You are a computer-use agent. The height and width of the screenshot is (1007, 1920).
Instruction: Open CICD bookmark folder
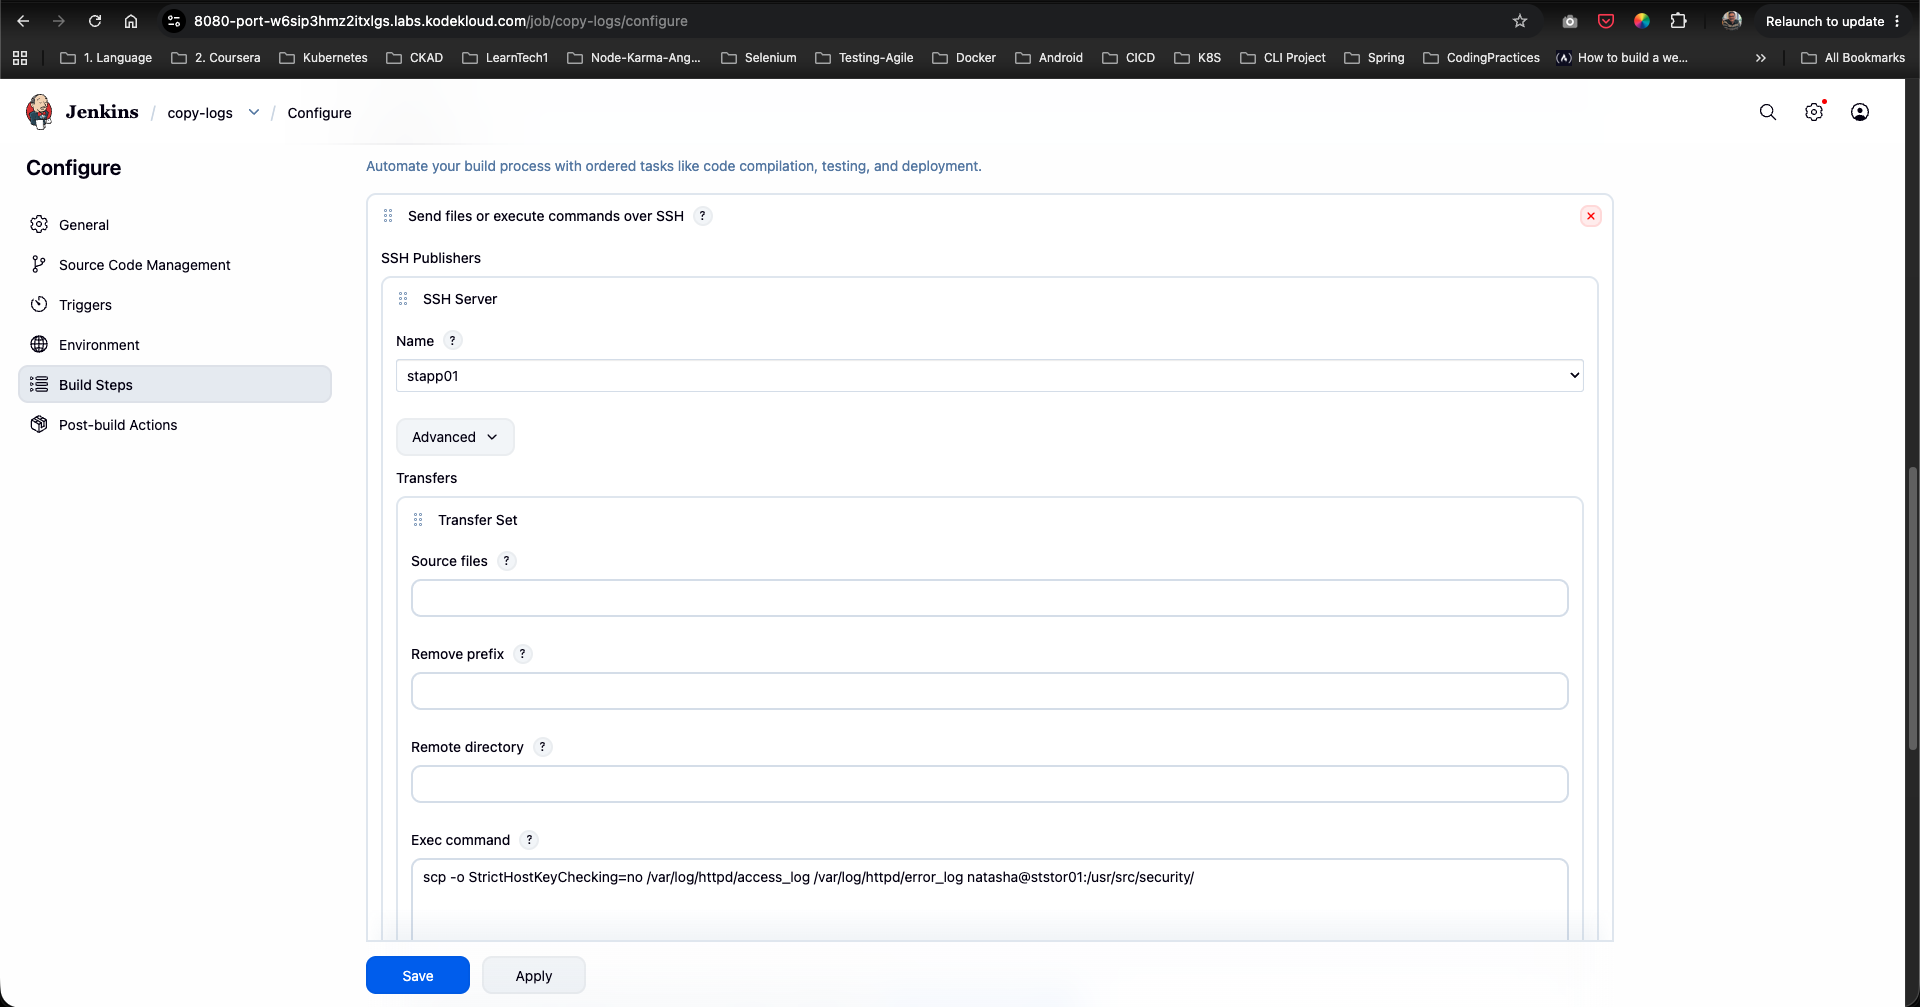click(1128, 58)
